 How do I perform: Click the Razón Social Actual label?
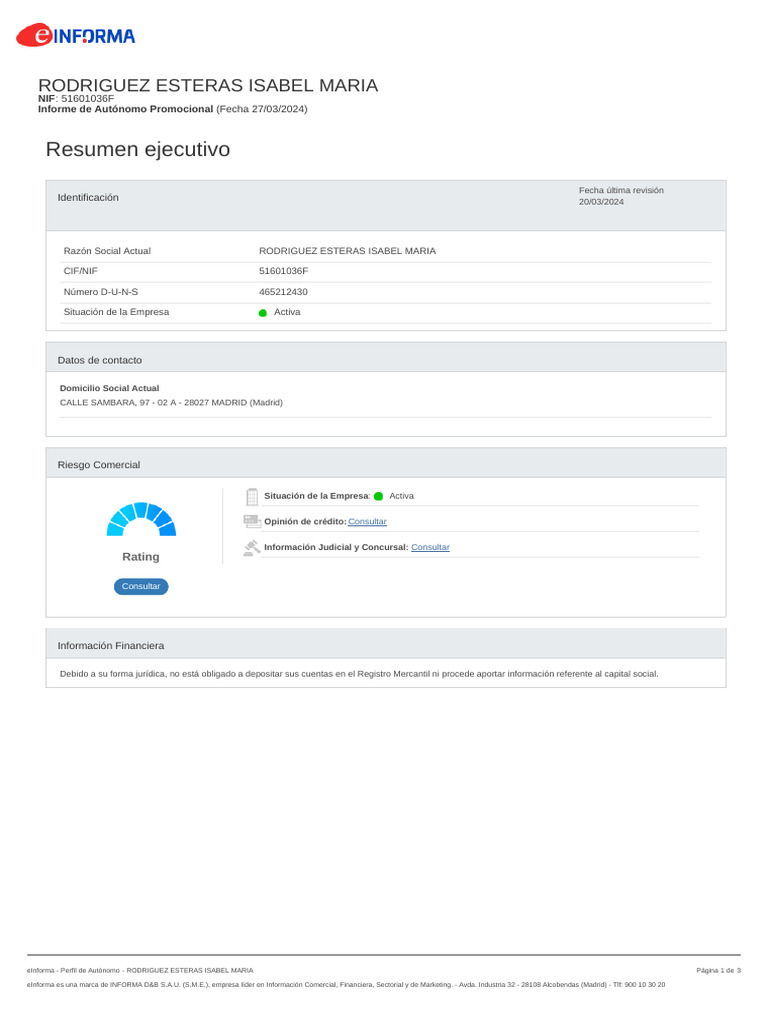107,251
